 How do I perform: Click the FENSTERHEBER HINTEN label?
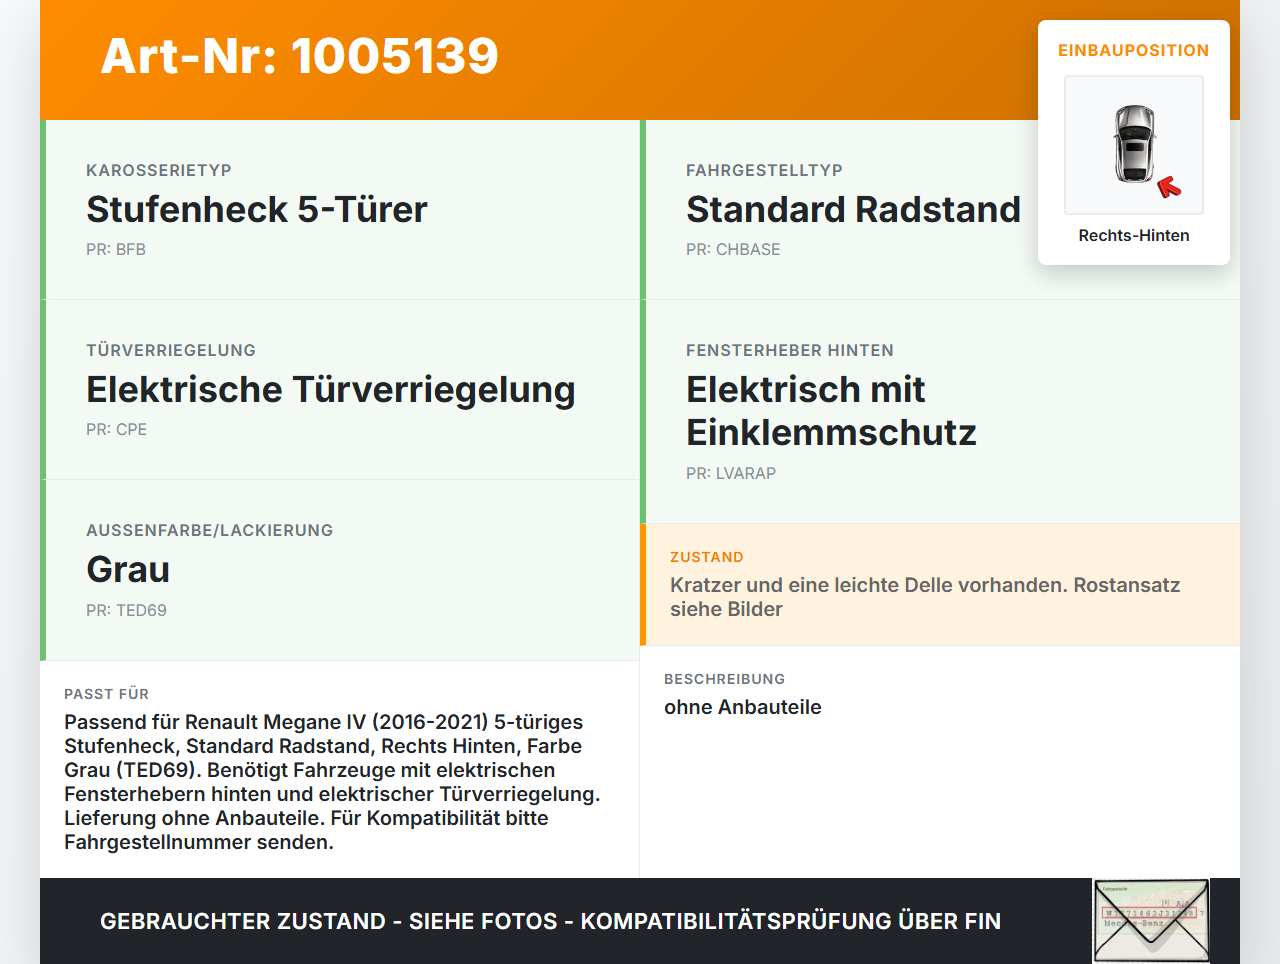[x=790, y=350]
